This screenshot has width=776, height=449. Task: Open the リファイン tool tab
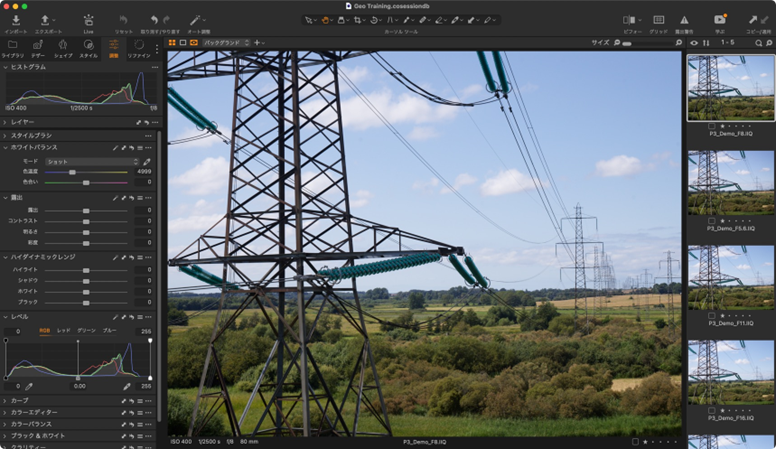click(x=139, y=49)
